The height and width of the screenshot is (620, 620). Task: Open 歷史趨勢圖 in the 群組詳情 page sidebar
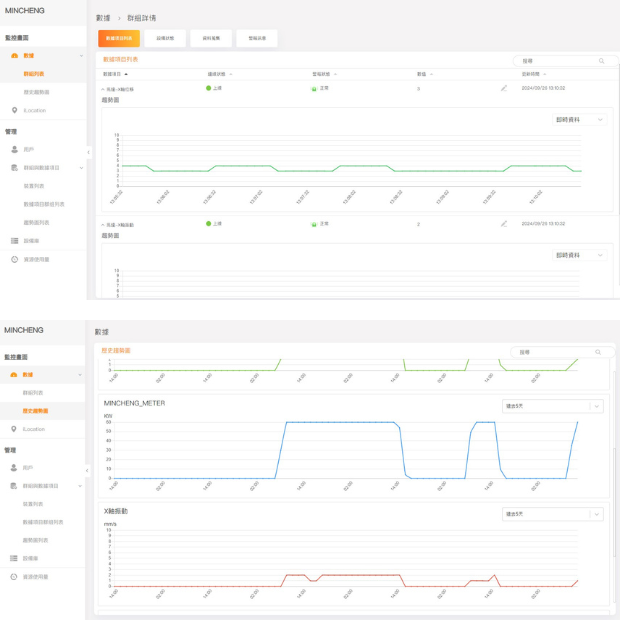pos(36,92)
